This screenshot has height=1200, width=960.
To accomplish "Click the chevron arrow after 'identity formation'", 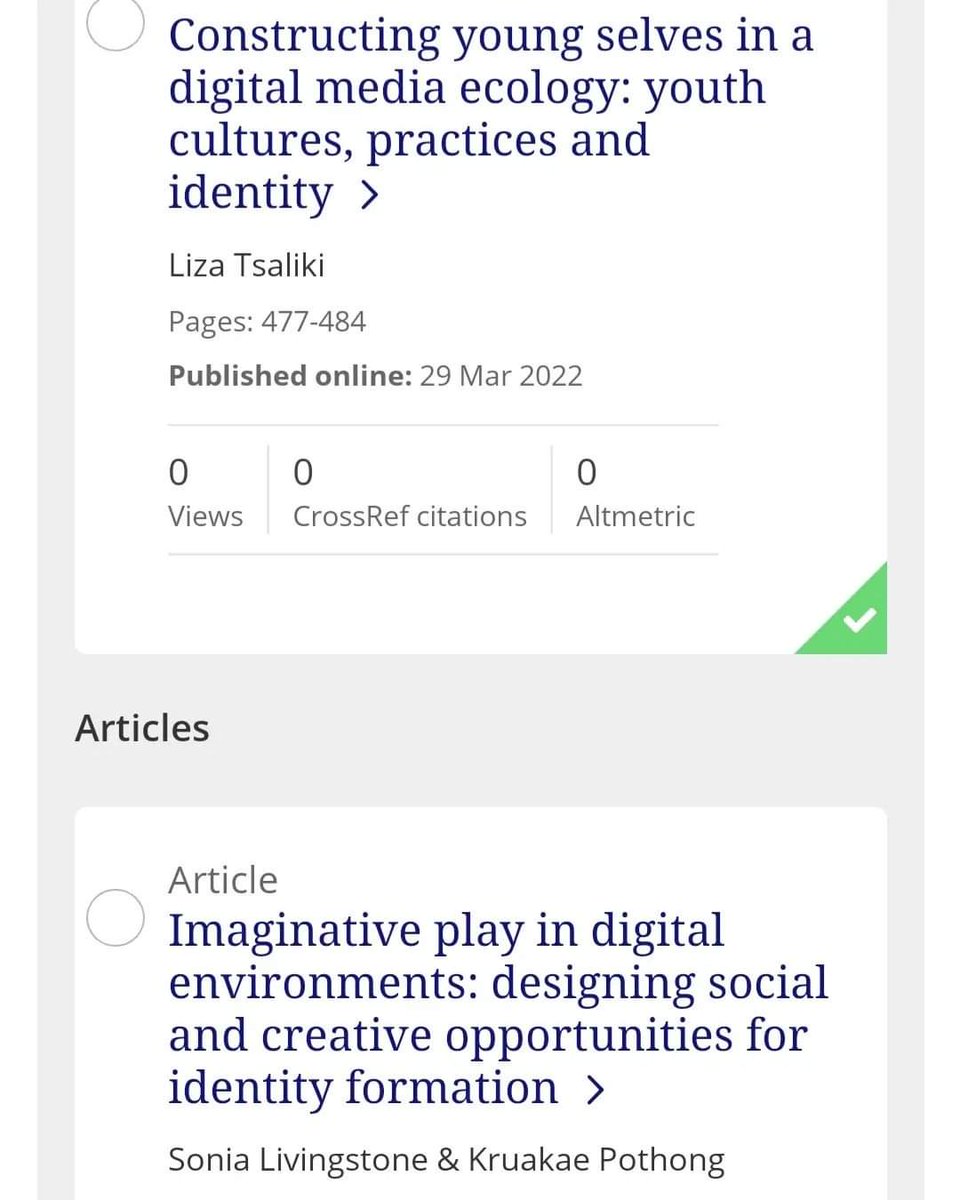I will (595, 1090).
